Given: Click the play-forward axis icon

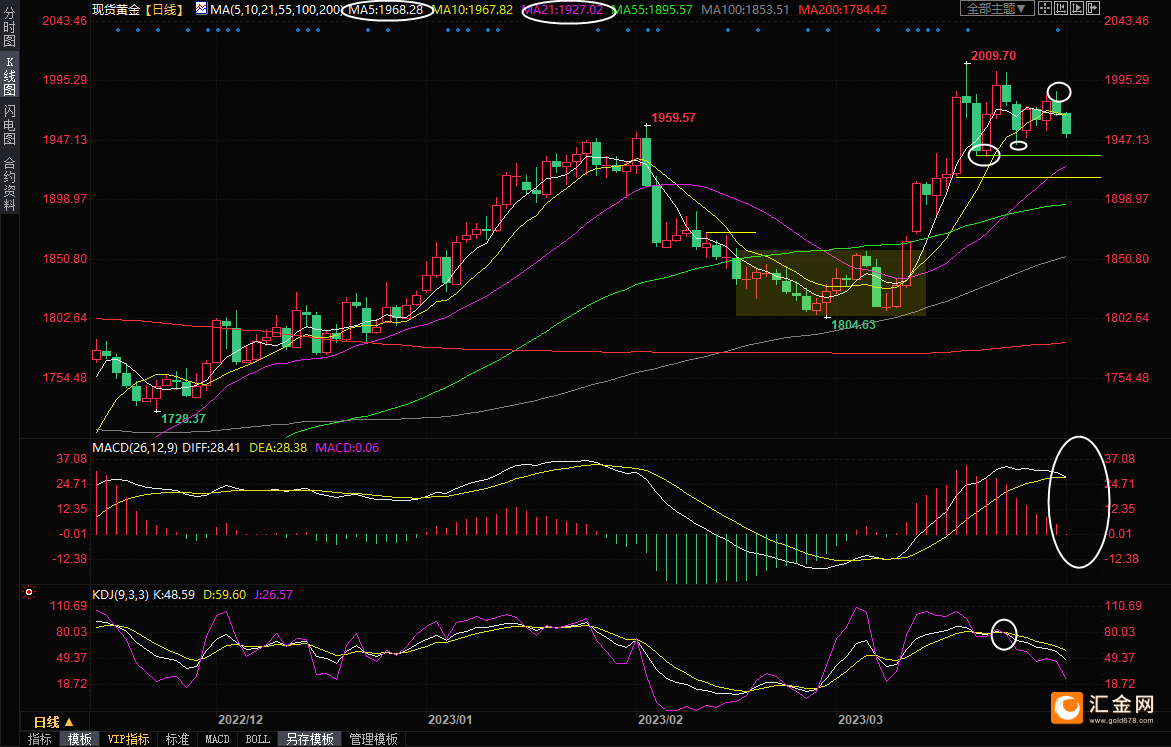Looking at the screenshot, I should (1077, 8).
